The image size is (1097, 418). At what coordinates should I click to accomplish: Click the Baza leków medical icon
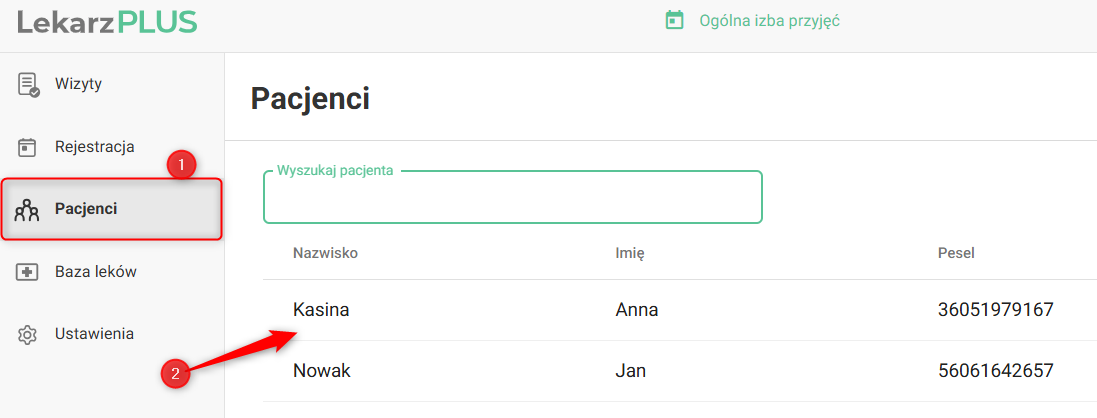28,272
